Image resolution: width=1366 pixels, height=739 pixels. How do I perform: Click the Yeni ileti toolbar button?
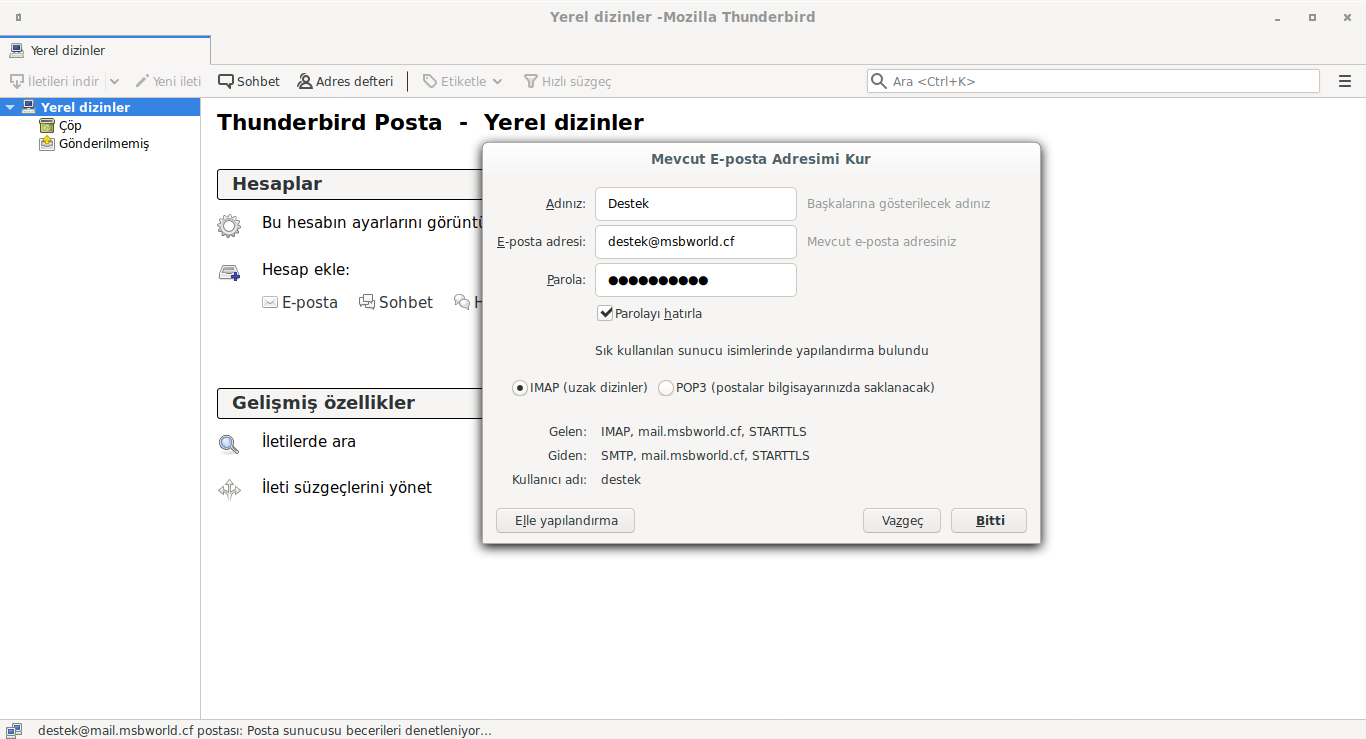(x=168, y=81)
